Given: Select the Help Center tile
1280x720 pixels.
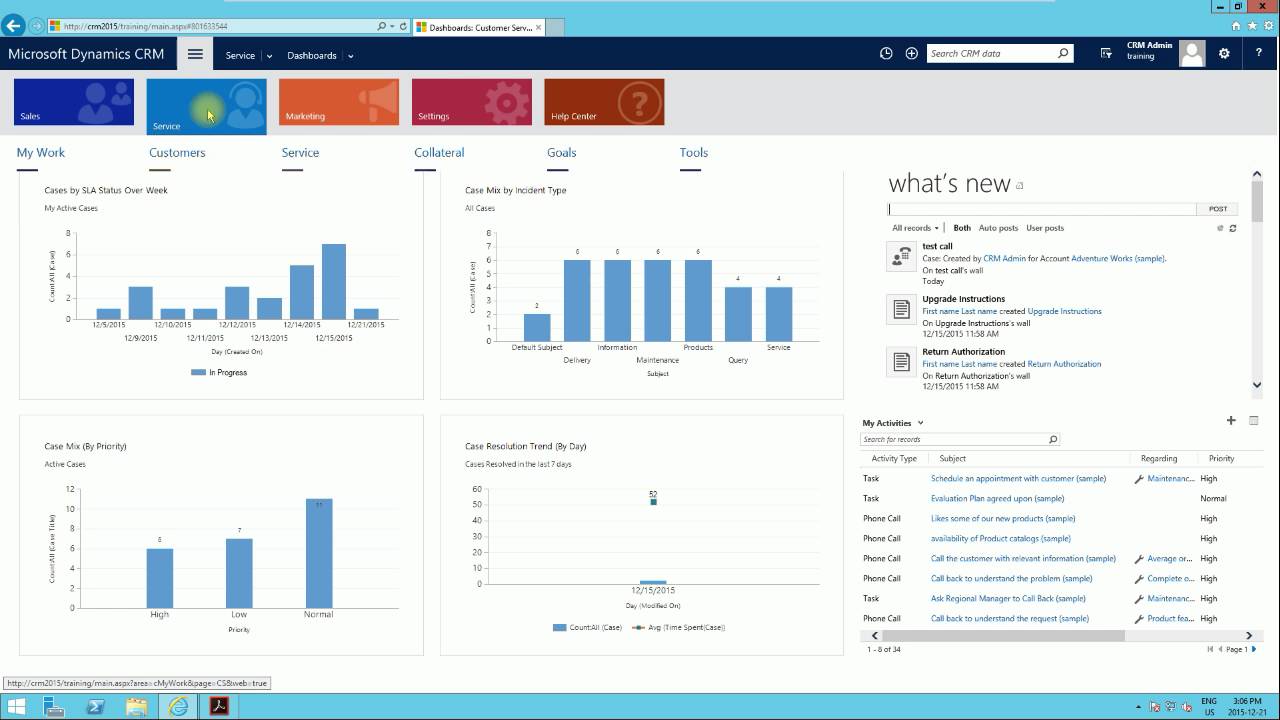Looking at the screenshot, I should point(604,102).
